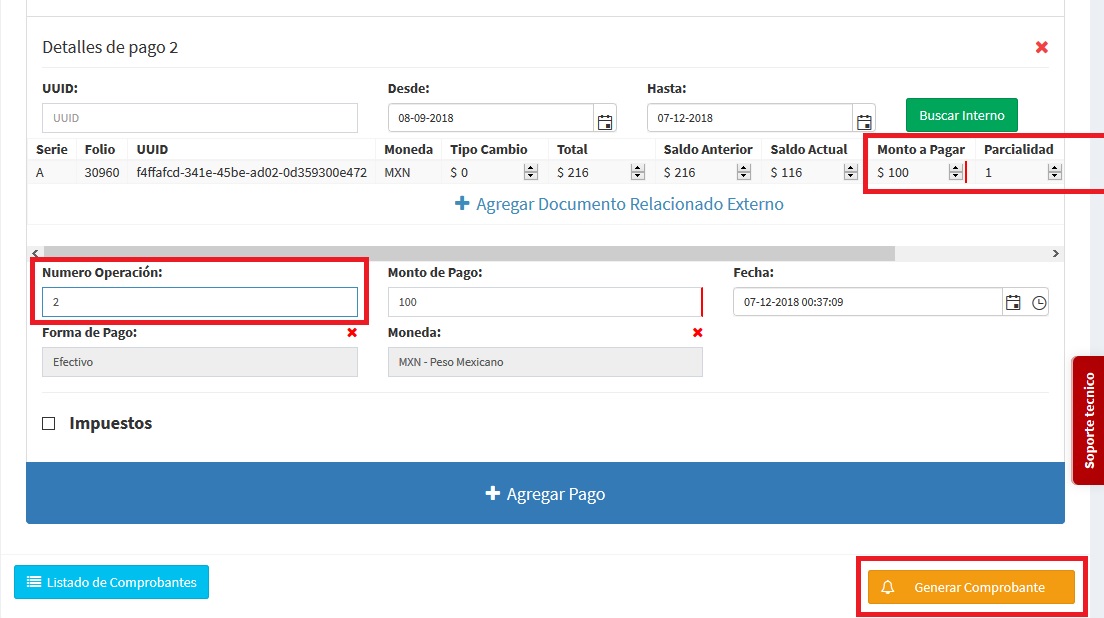Adjust the Monto a Pagar spinner
Image resolution: width=1104 pixels, height=618 pixels.
coord(954,173)
